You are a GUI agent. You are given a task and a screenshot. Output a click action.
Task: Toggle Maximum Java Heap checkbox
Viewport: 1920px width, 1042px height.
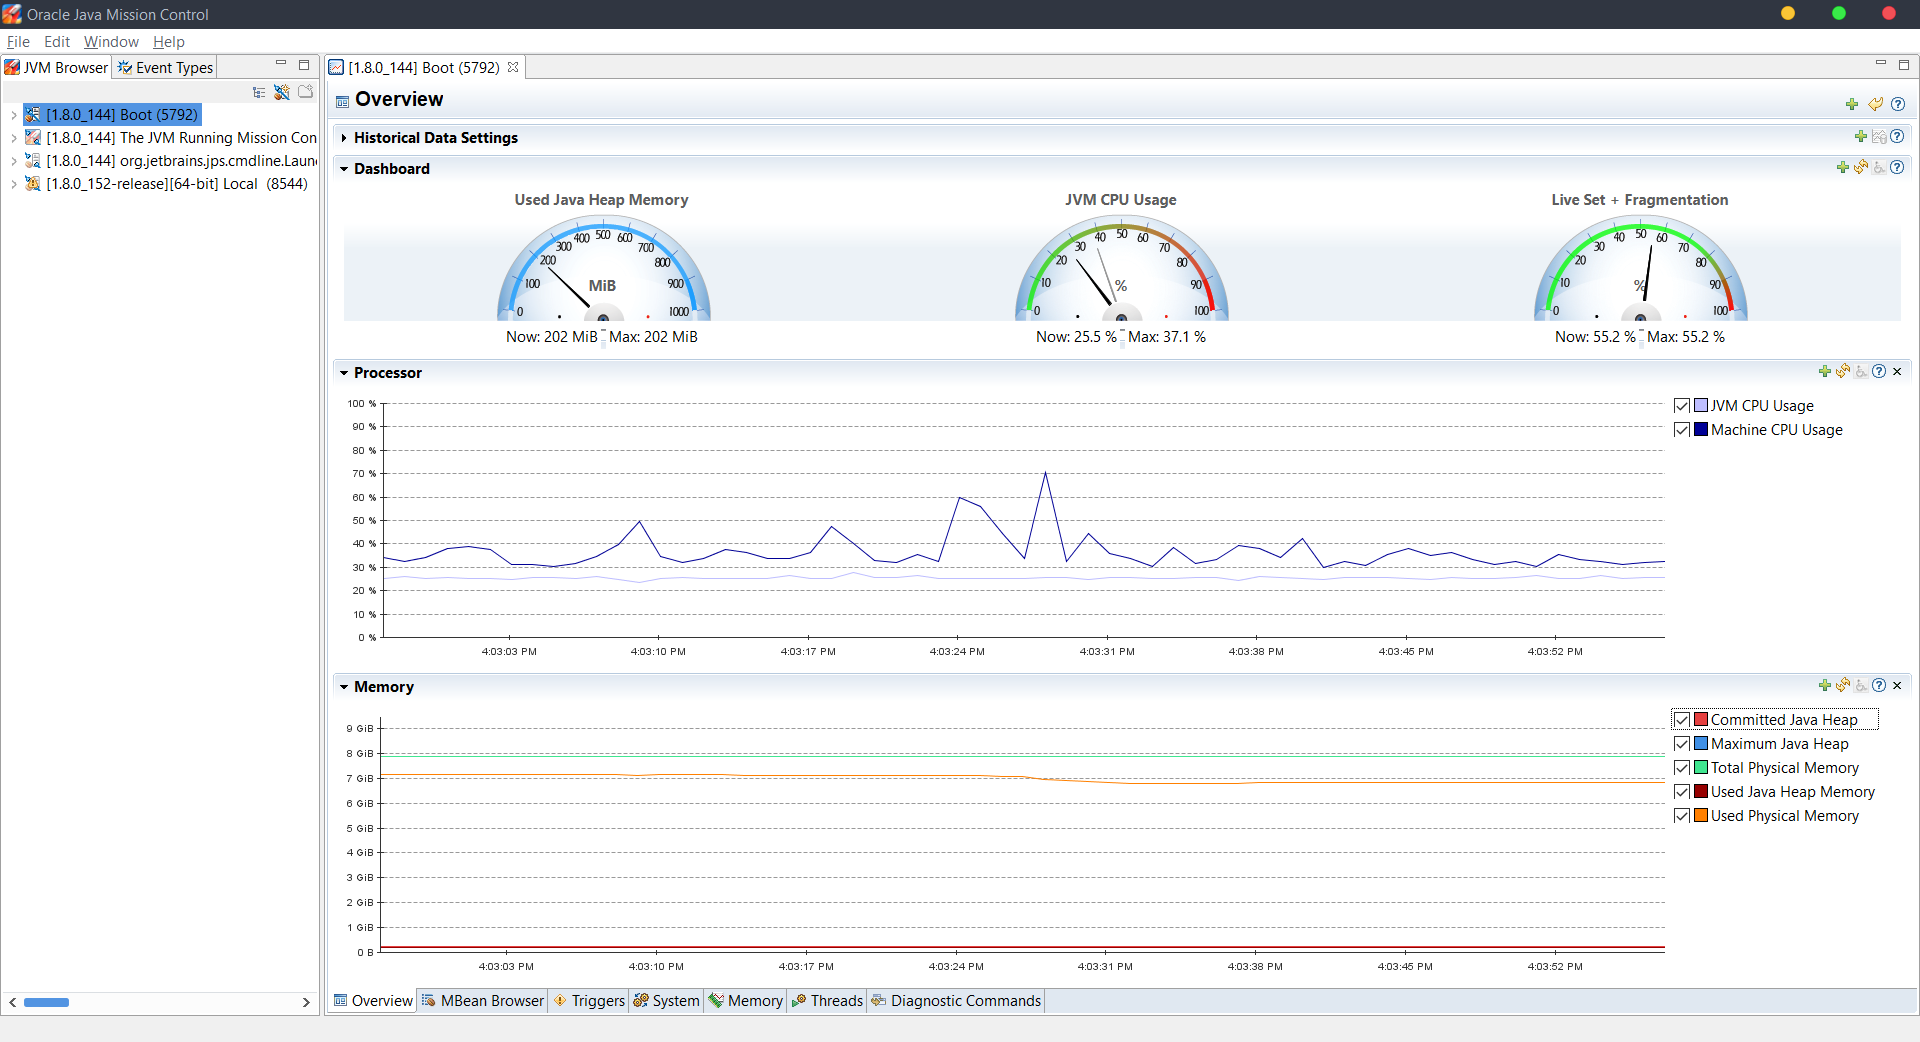[1682, 744]
